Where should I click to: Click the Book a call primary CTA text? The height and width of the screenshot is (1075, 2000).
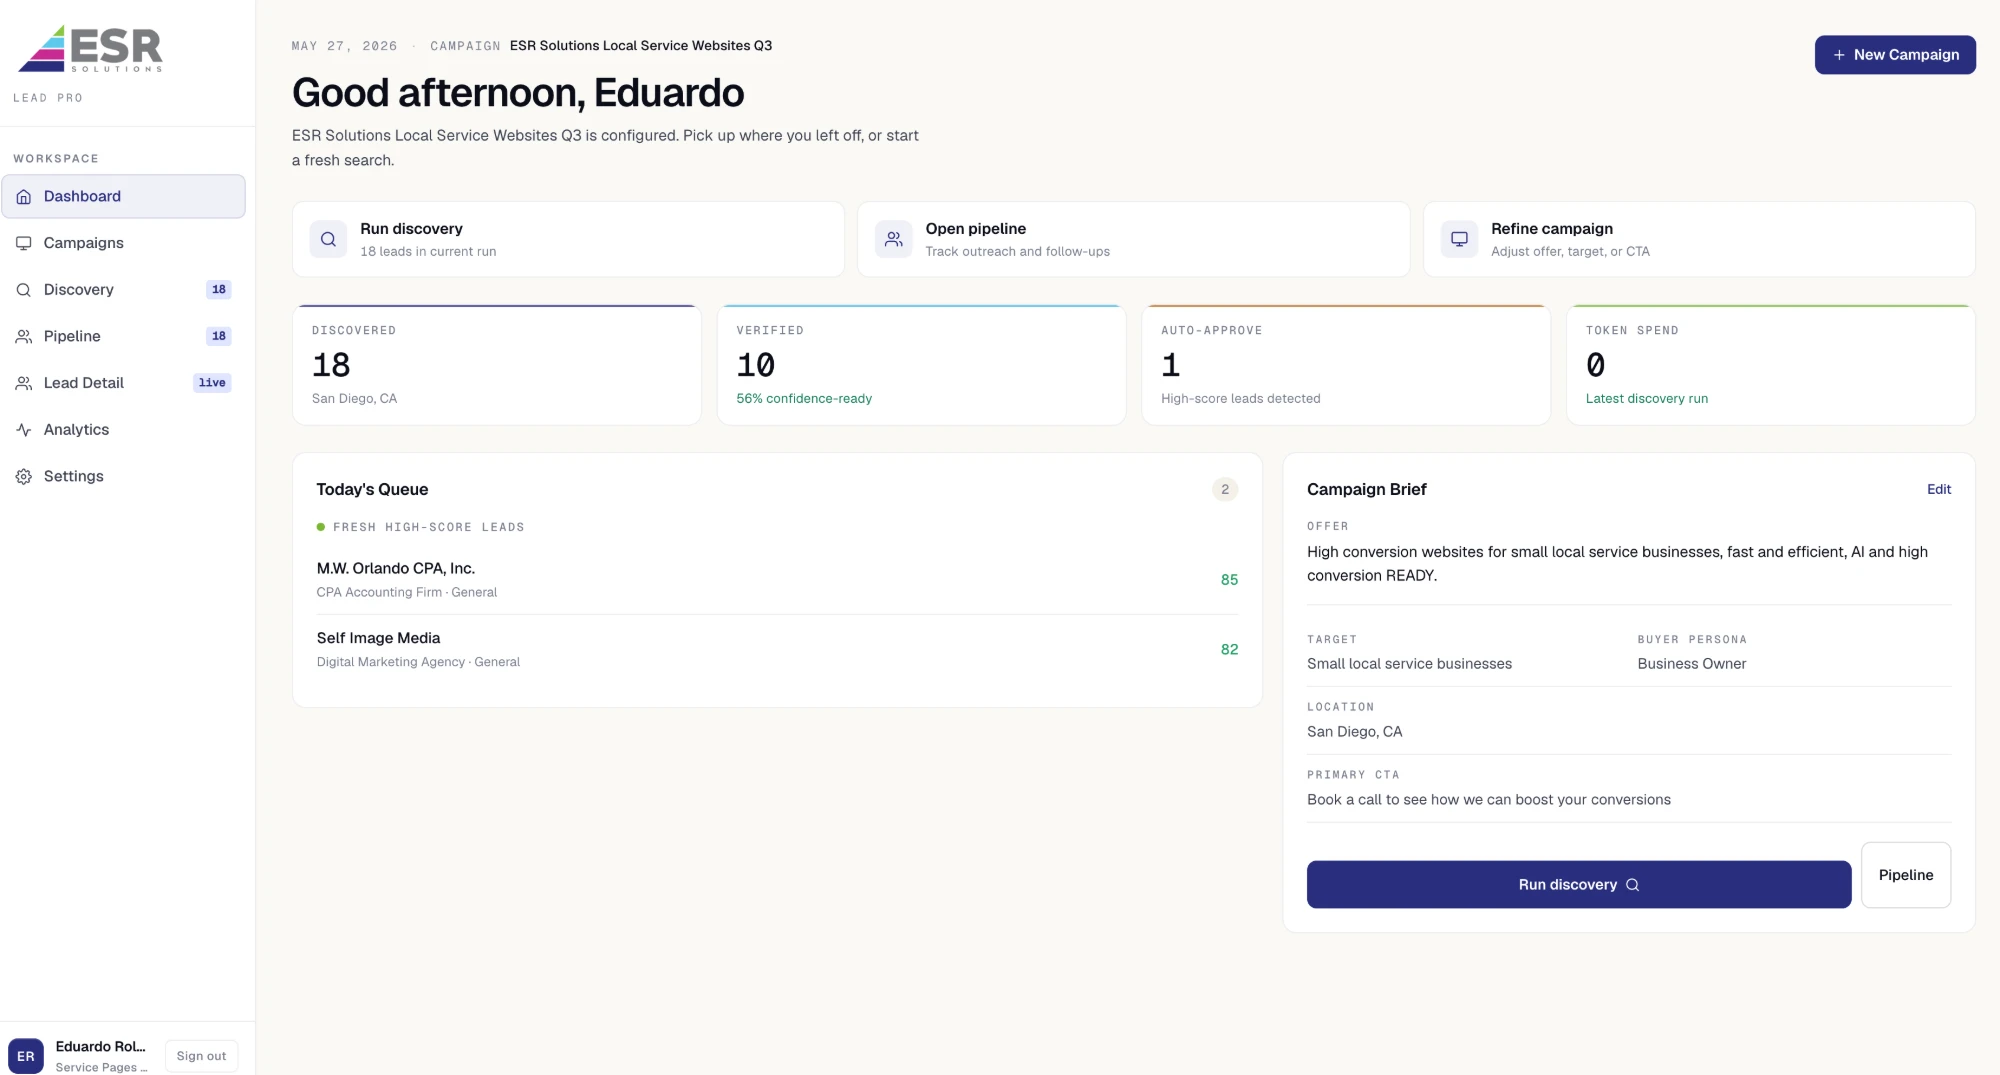coord(1488,800)
